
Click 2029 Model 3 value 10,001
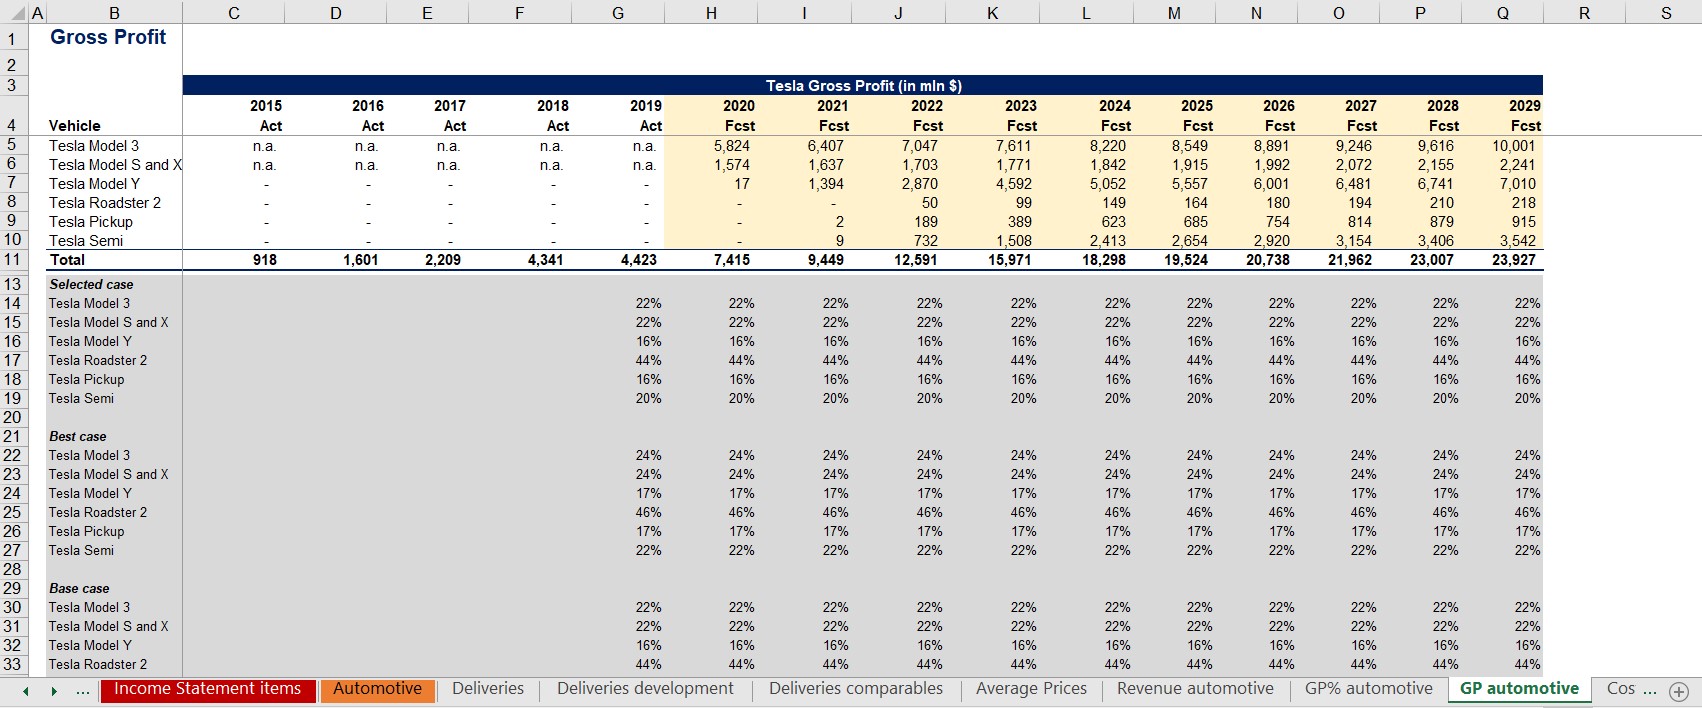1513,146
